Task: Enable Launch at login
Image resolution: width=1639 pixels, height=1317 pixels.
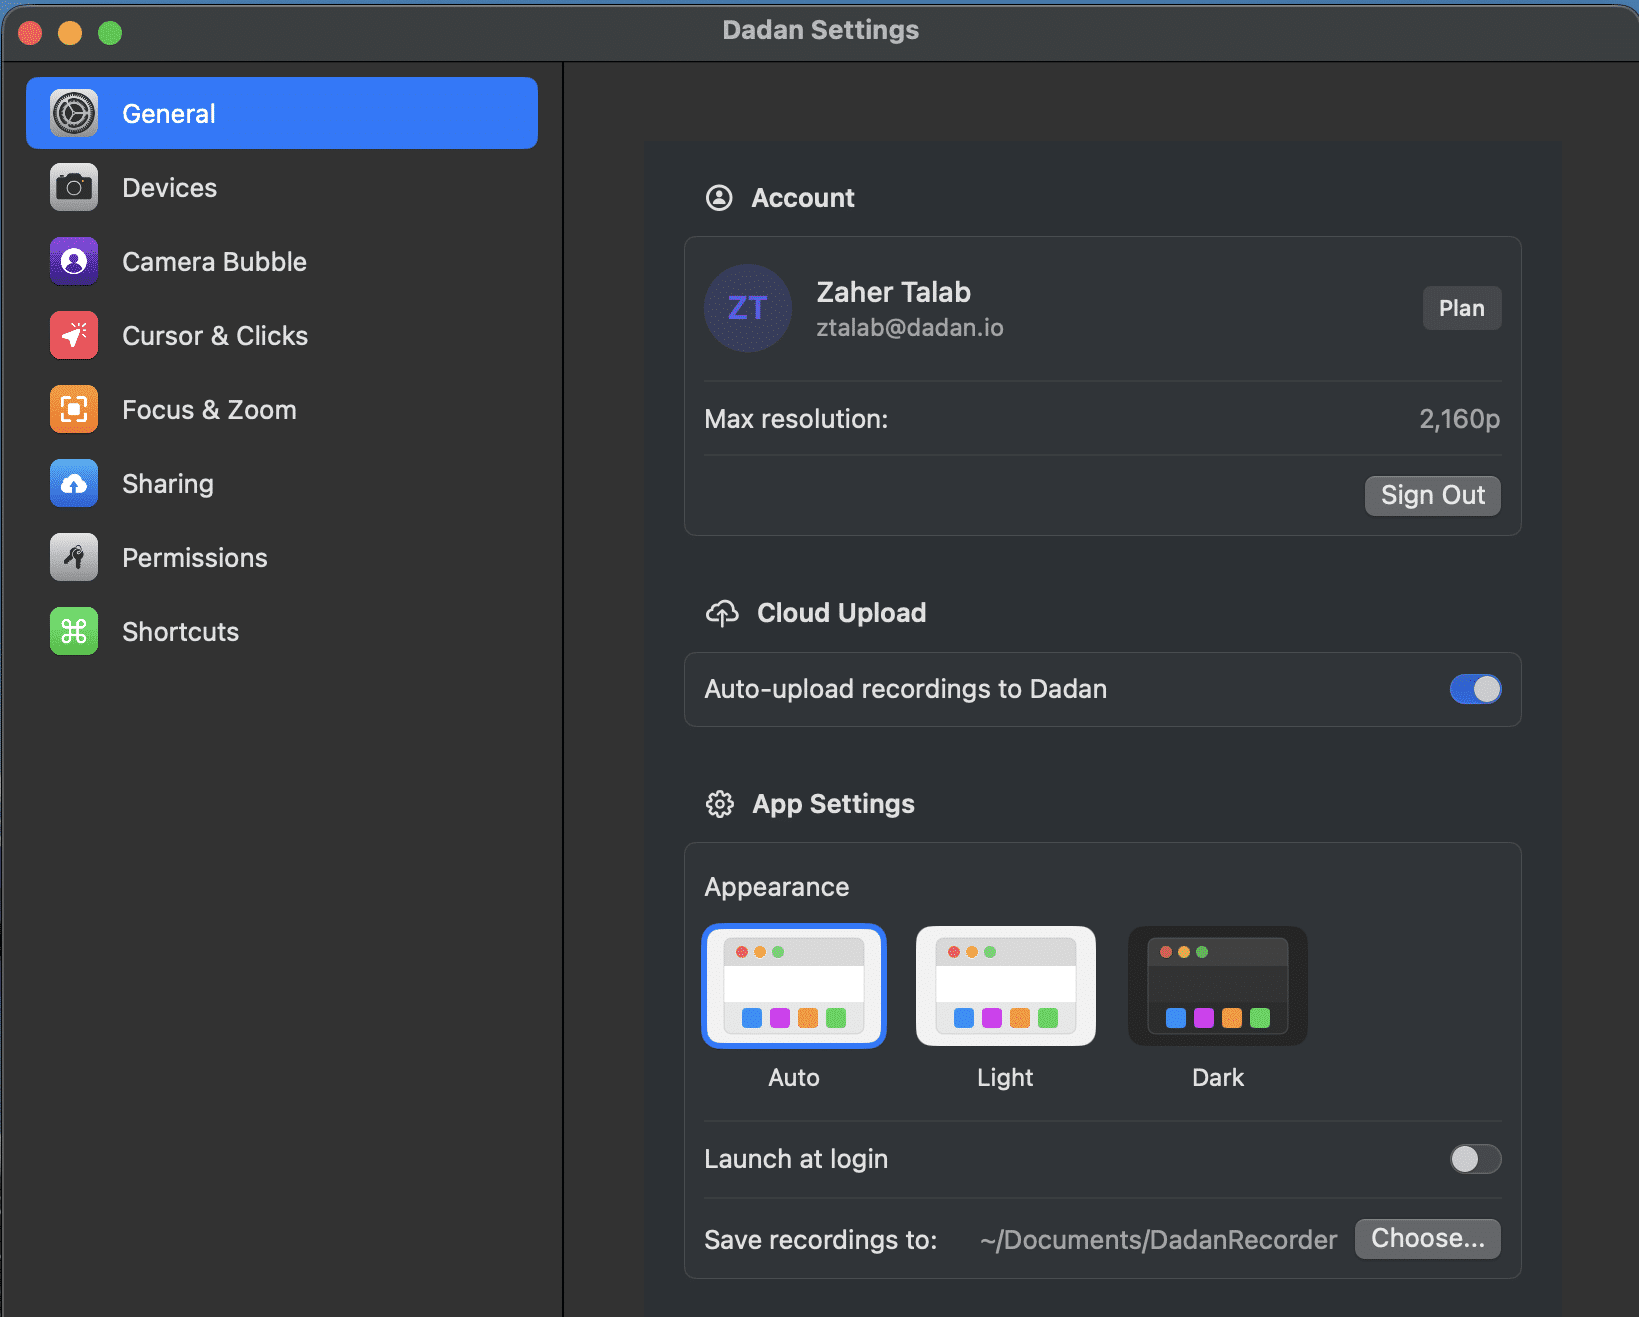Action: 1474,1159
